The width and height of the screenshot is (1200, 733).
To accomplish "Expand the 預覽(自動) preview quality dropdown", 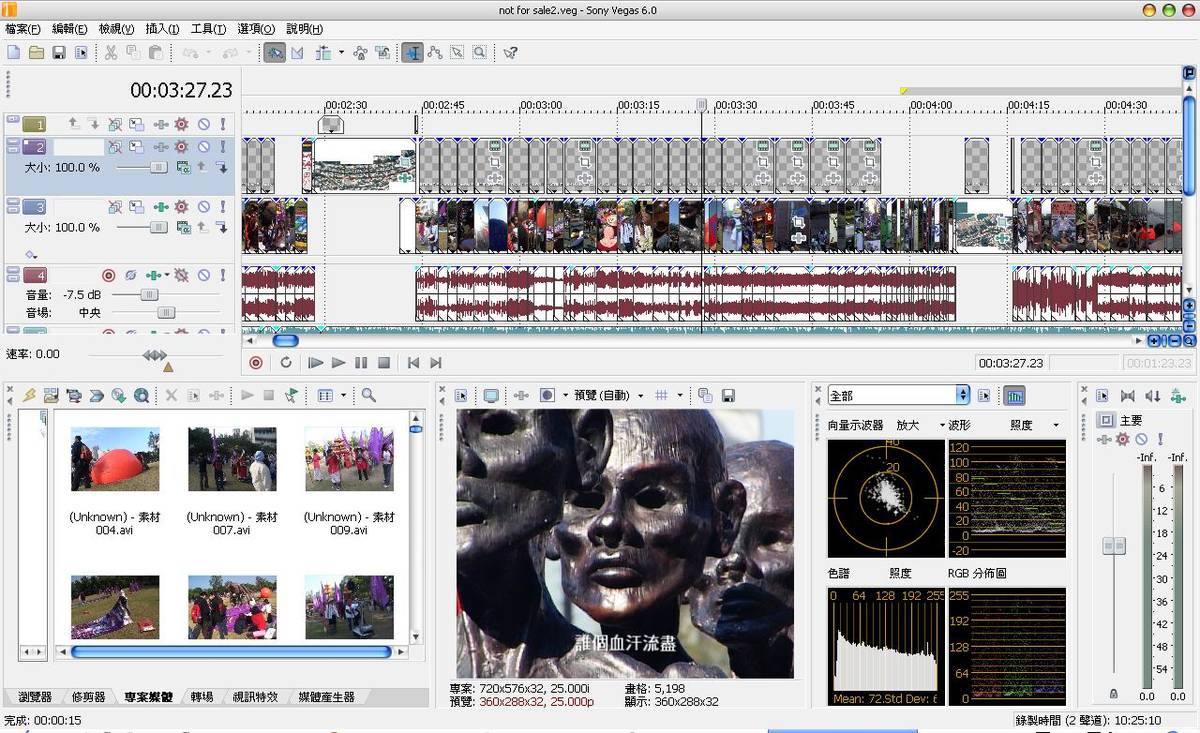I will [x=640, y=396].
